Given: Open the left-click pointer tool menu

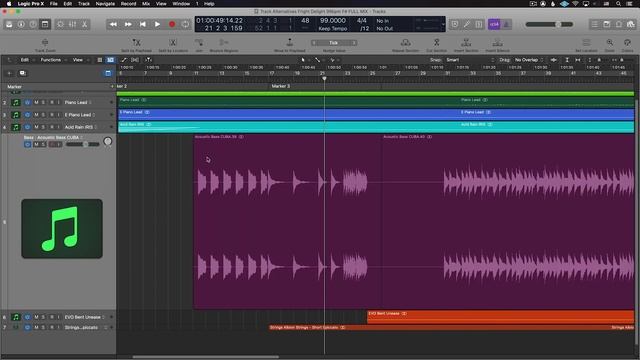Looking at the screenshot, I should (304, 60).
